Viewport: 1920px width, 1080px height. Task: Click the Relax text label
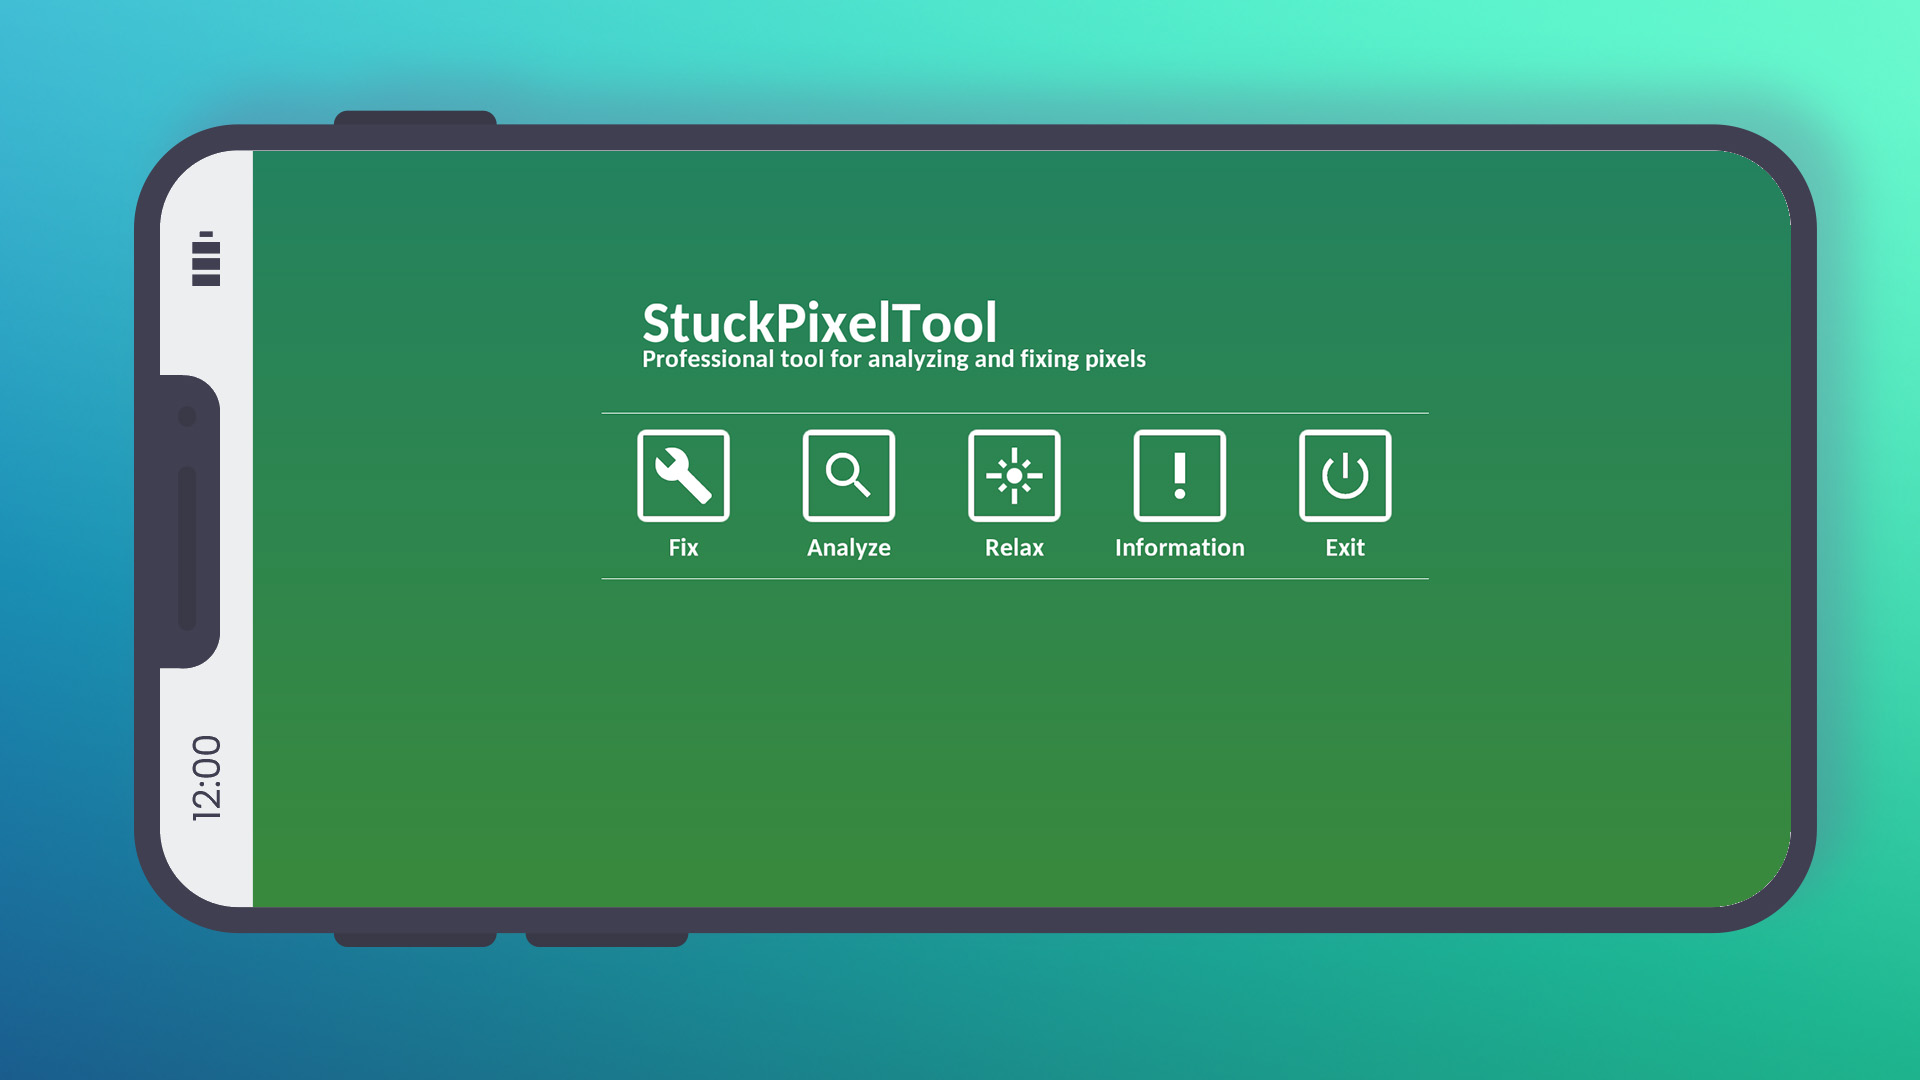click(x=1014, y=547)
